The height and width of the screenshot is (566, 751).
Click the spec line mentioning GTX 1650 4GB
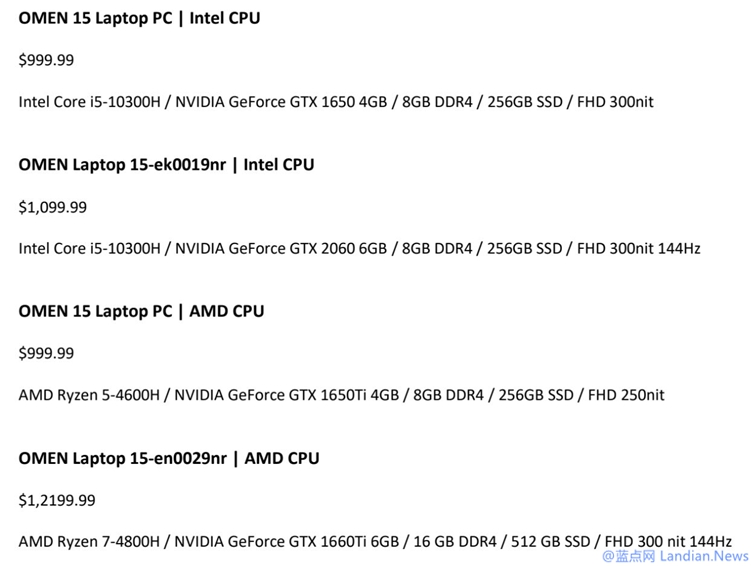click(x=336, y=101)
